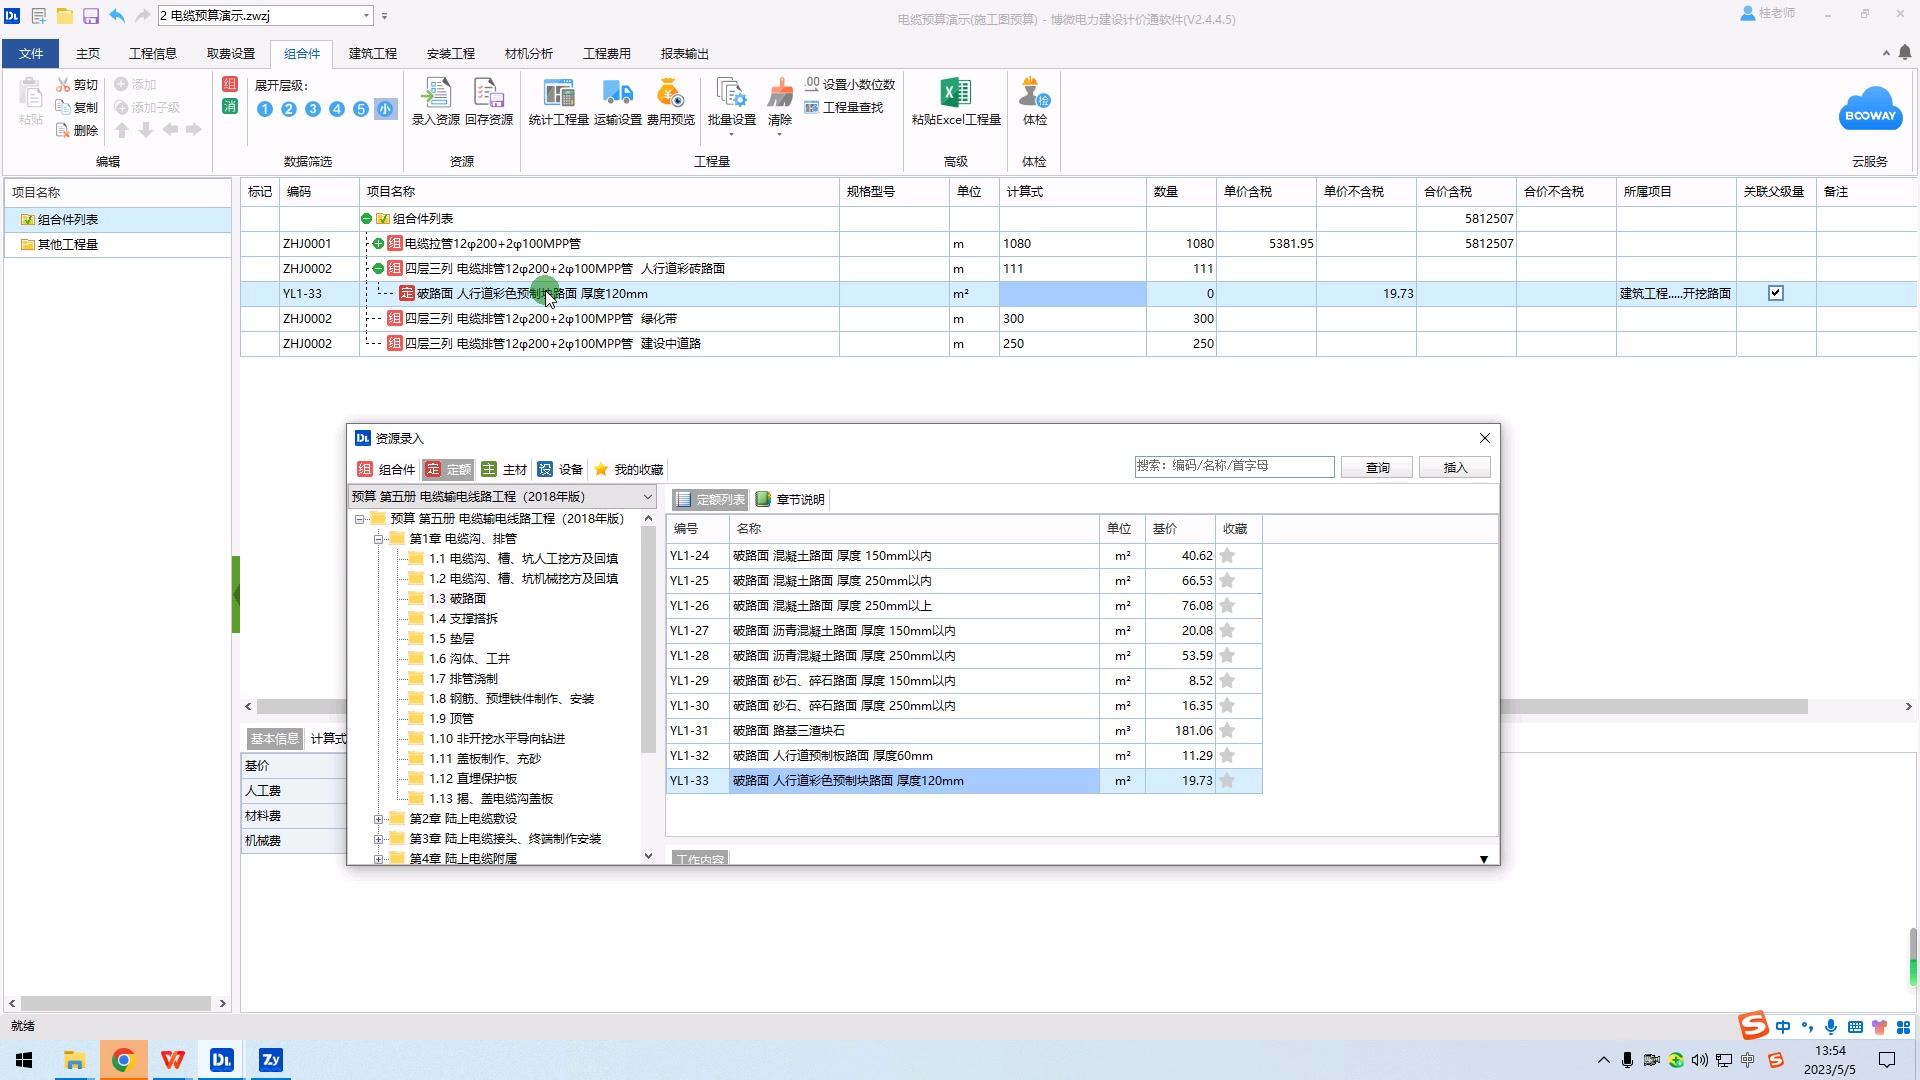This screenshot has height=1080, width=1920.
Task: Open the 预算 第五册 quota book dropdown
Action: tap(647, 497)
